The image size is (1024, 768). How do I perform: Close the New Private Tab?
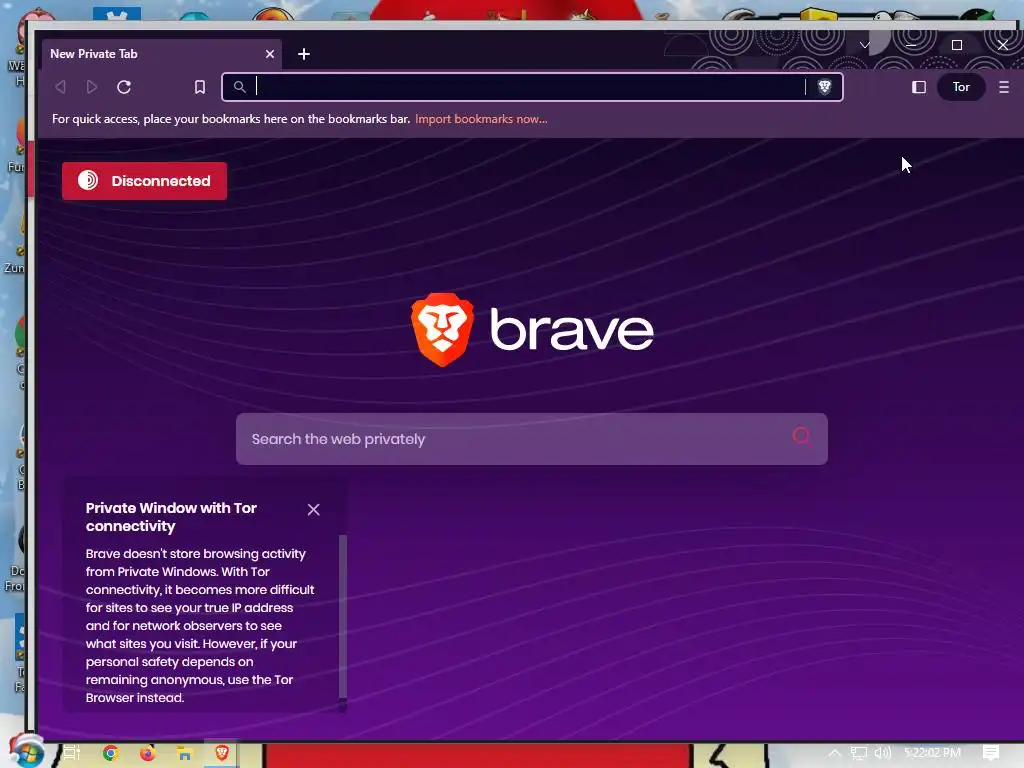270,54
